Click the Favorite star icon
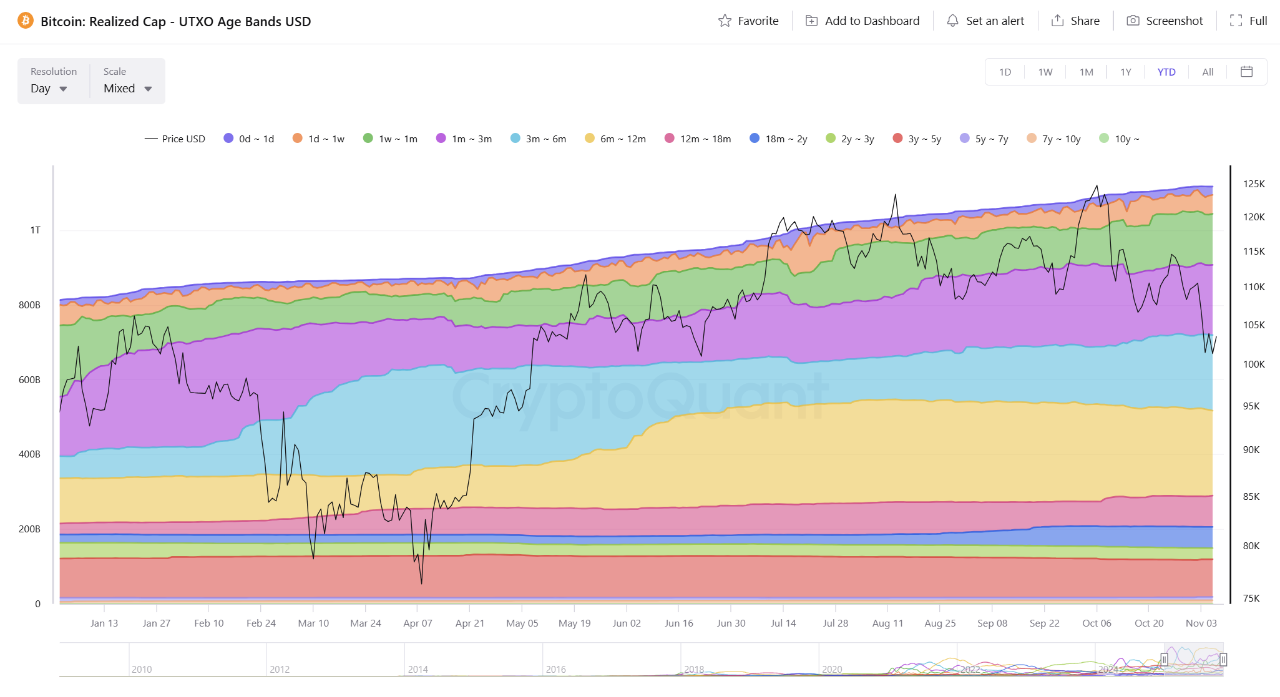1280x697 pixels. click(725, 21)
